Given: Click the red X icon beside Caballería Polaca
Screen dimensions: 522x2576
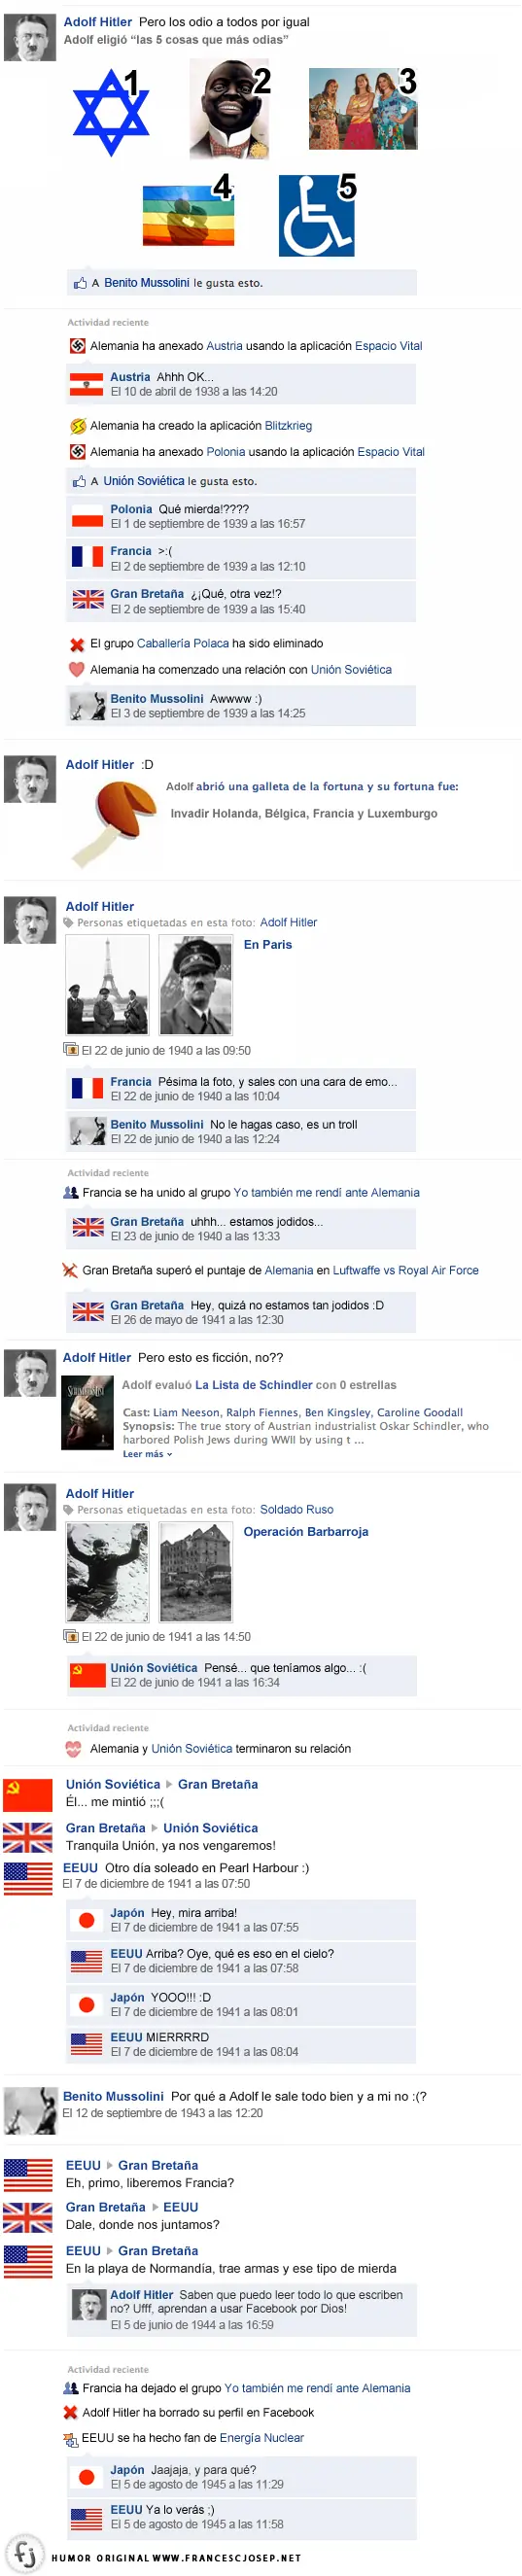Looking at the screenshot, I should point(76,644).
